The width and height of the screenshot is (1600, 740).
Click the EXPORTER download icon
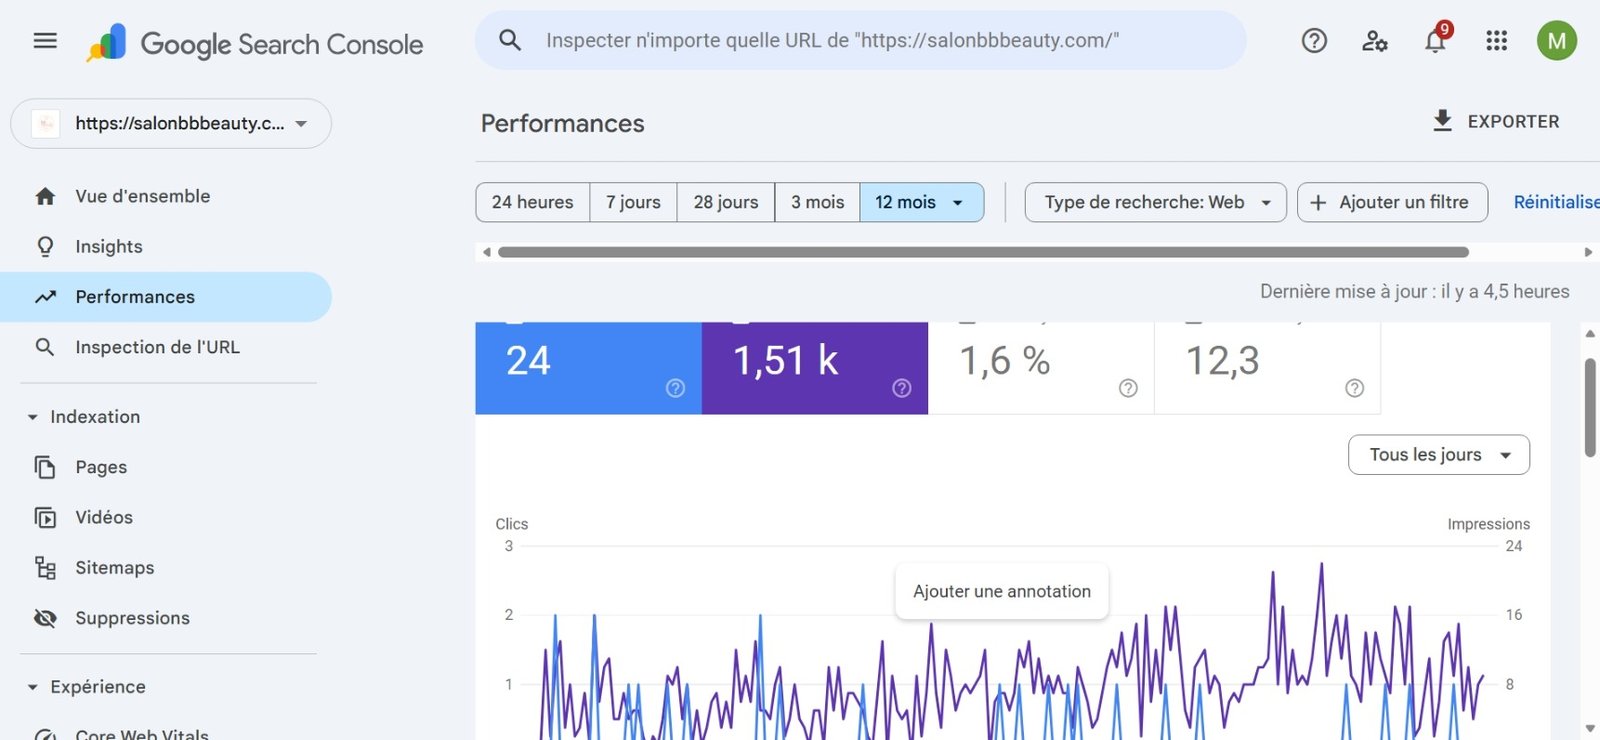1442,121
